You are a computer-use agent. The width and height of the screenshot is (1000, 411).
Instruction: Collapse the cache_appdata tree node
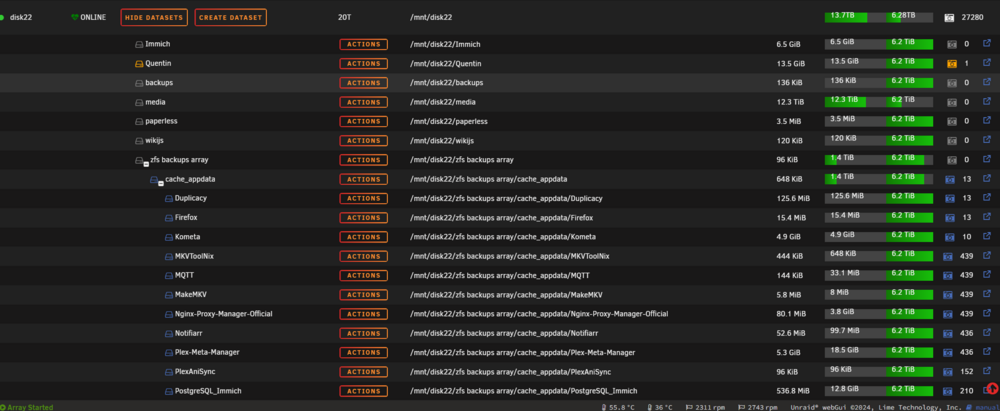[x=161, y=183]
